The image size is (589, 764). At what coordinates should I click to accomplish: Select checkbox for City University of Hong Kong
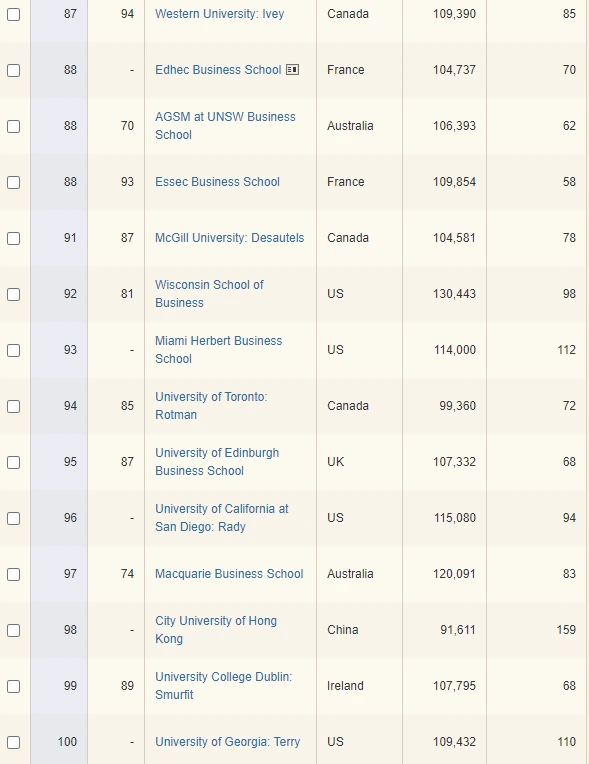click(14, 630)
